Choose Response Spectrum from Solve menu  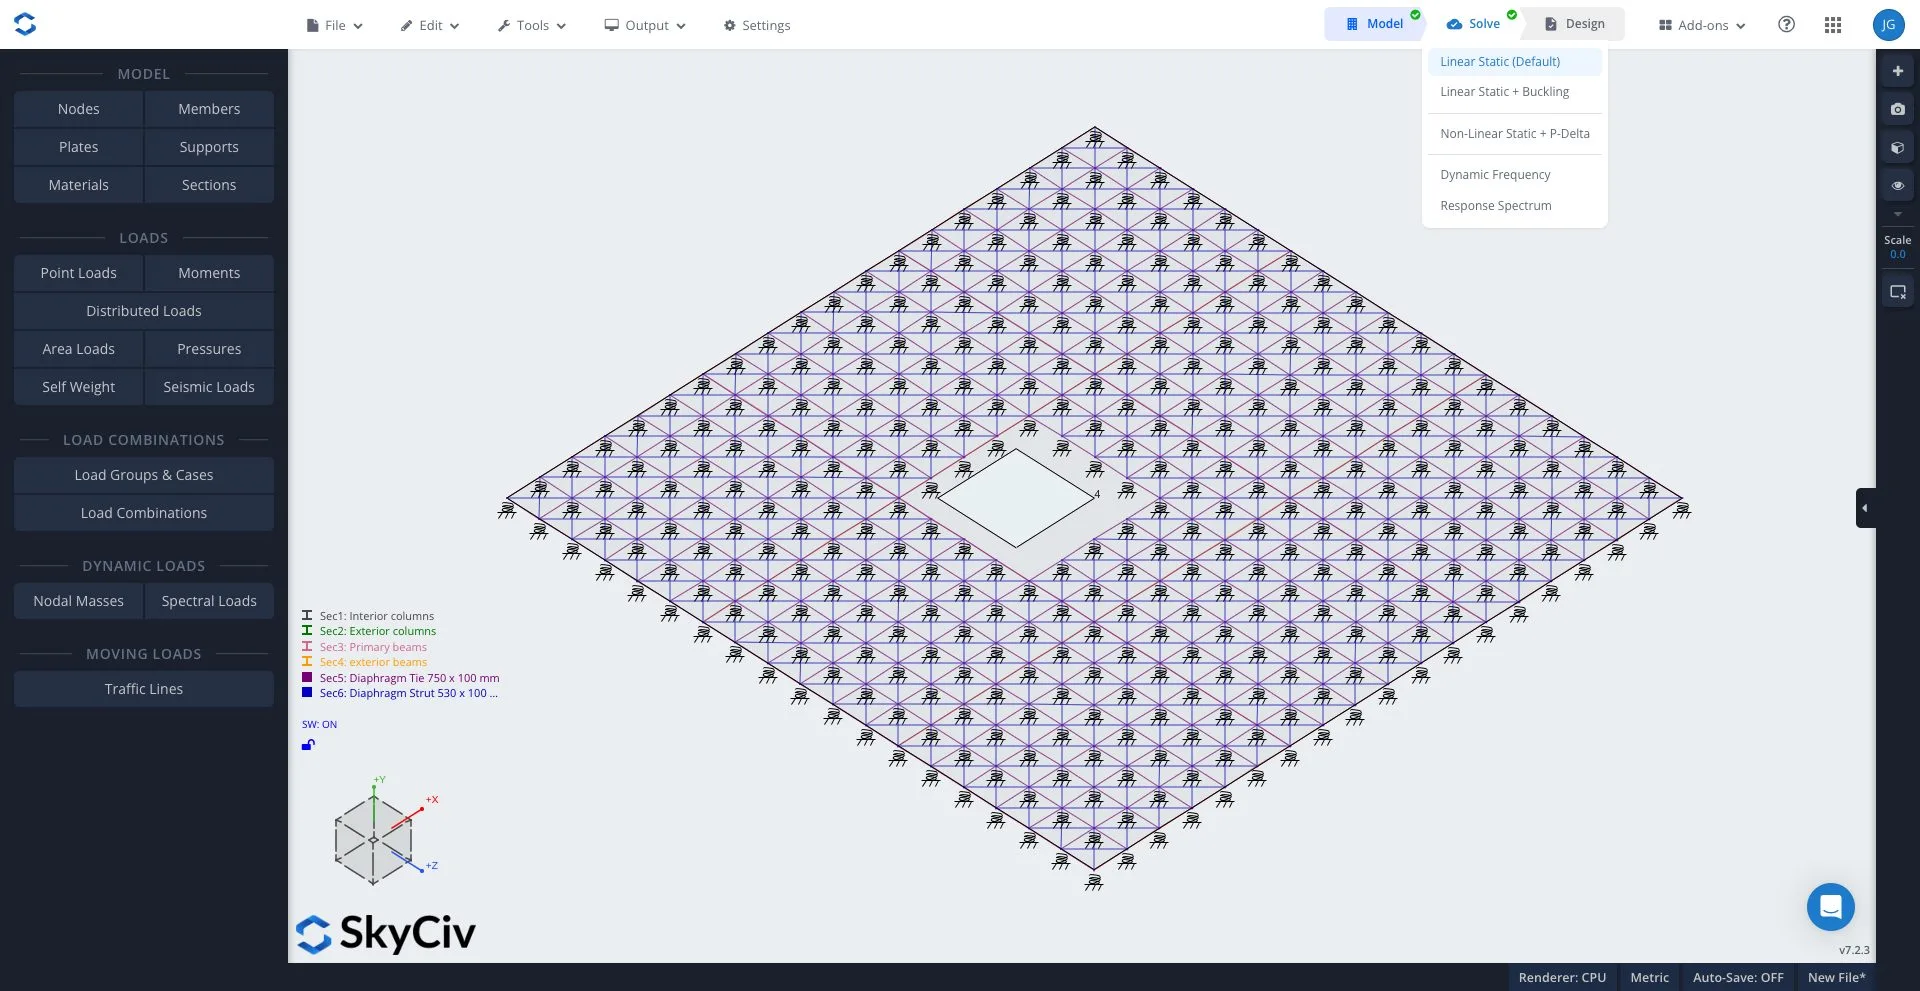1495,206
